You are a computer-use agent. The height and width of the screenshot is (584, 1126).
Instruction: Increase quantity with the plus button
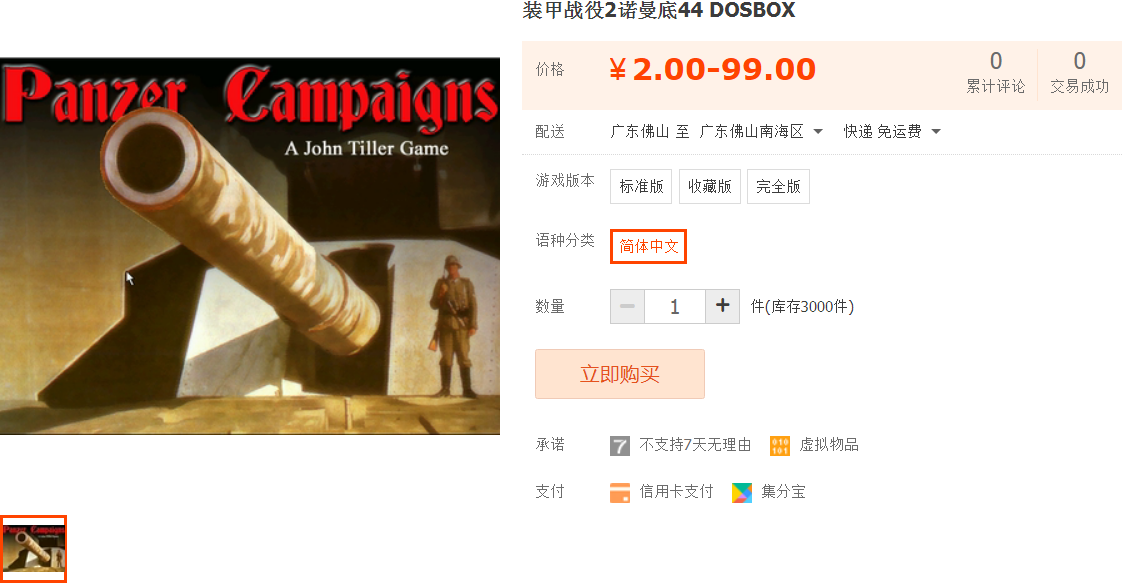[722, 307]
